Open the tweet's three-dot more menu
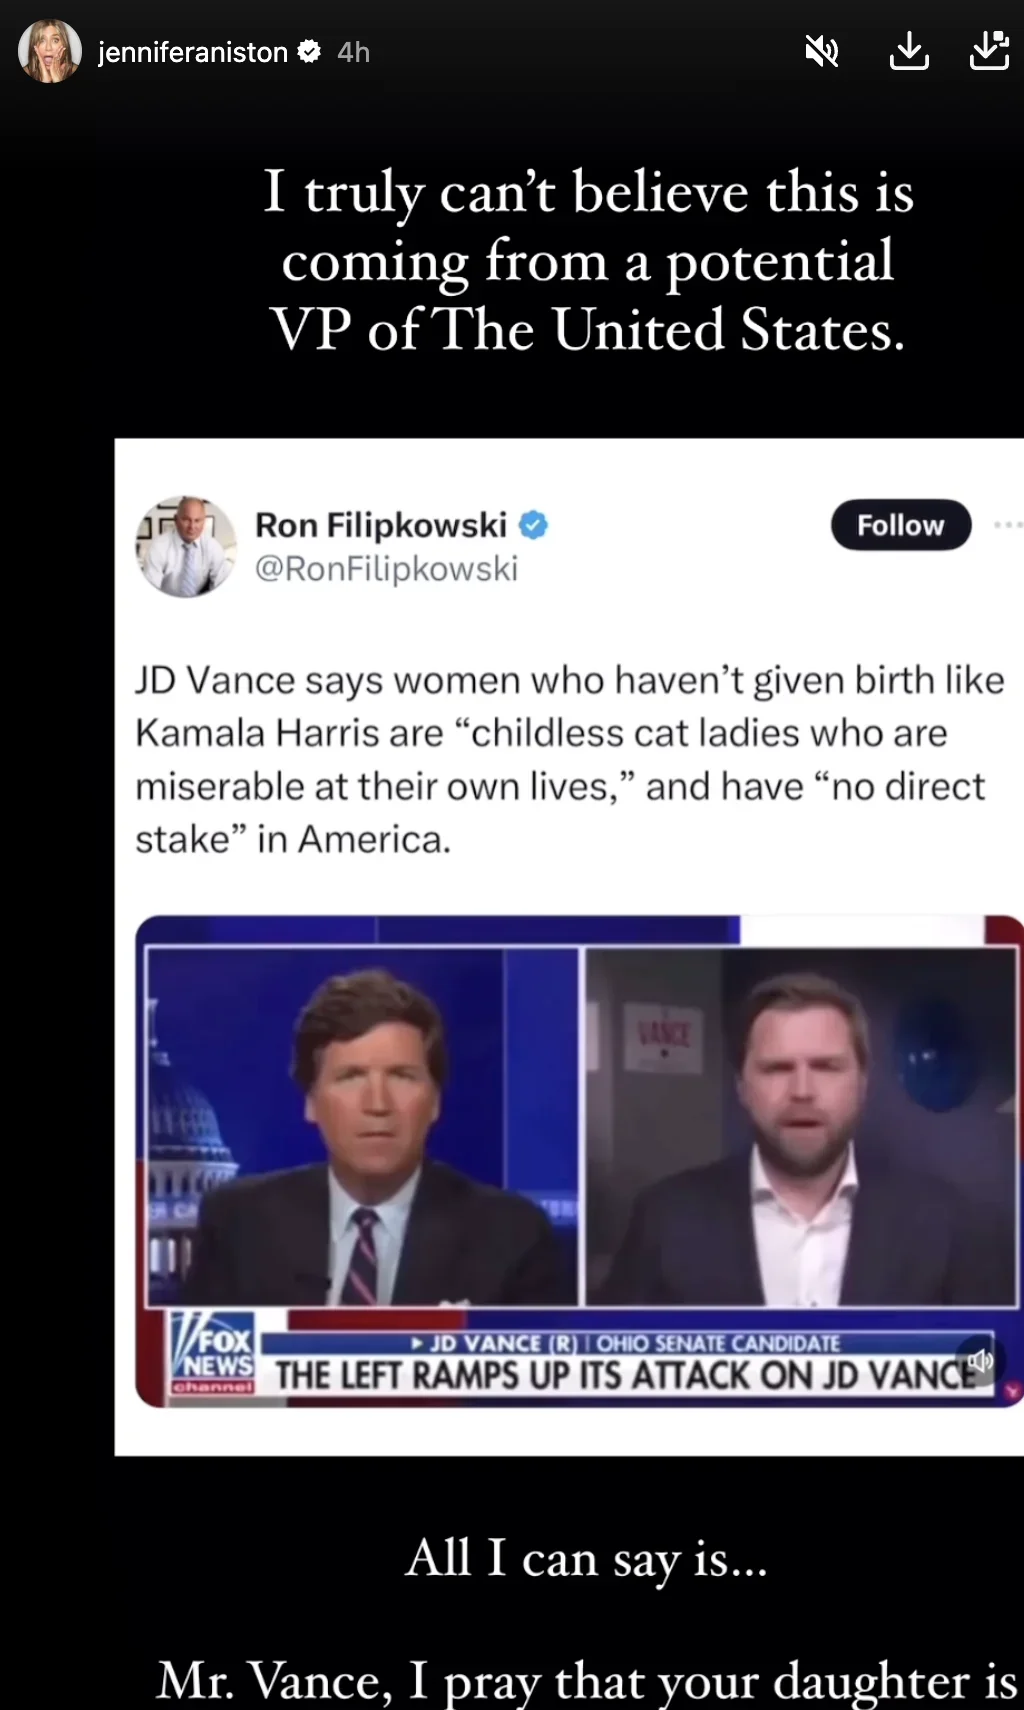1024x1710 pixels. (x=1008, y=525)
